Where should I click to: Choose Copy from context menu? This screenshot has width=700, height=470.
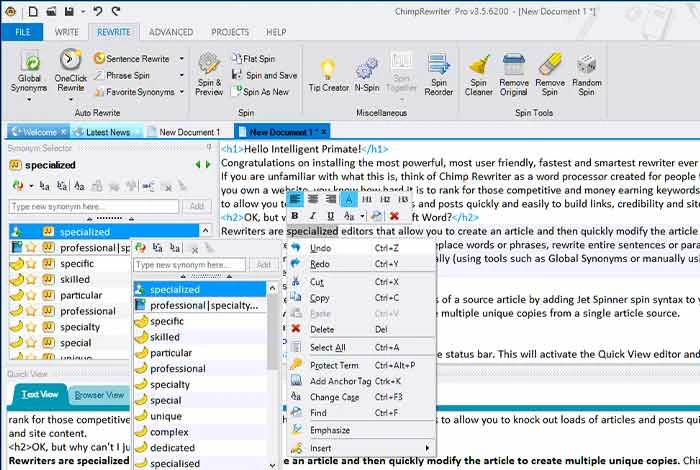coord(361,298)
